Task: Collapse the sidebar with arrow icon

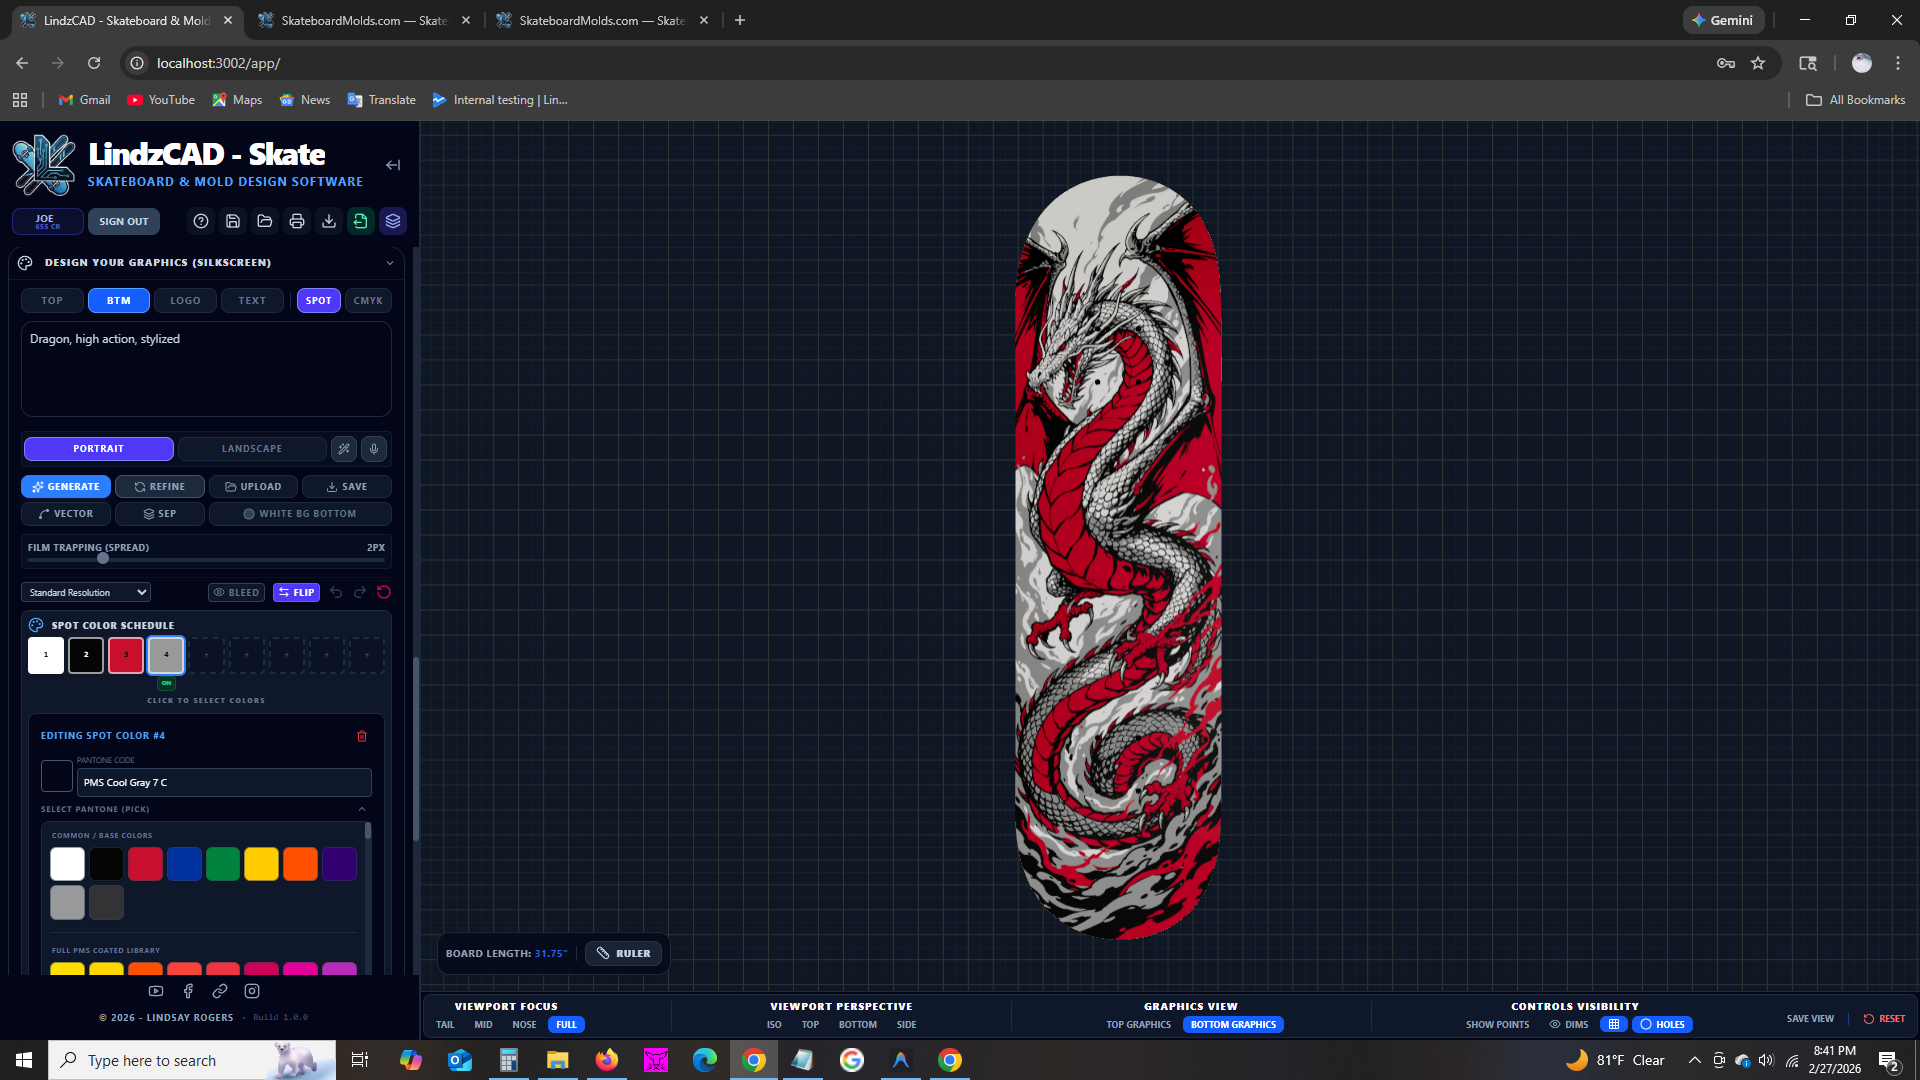Action: coord(393,165)
